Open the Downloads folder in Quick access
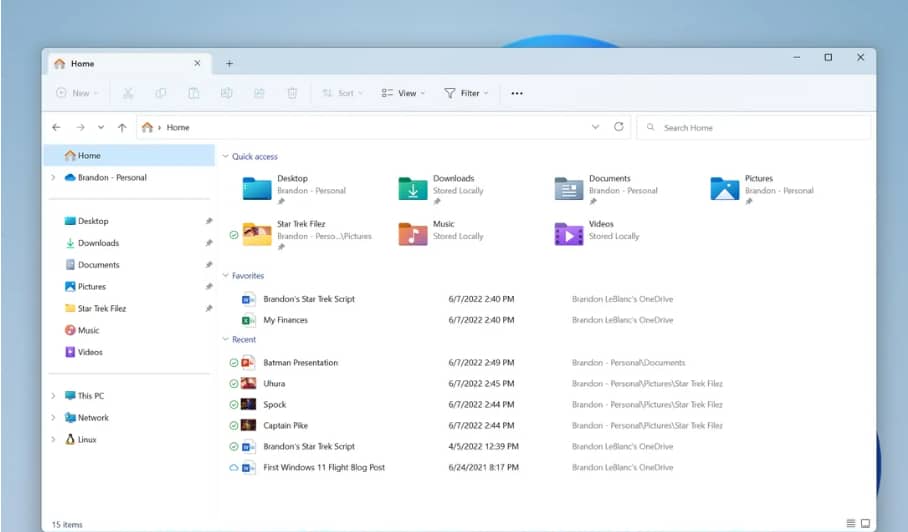Viewport: 908px width, 532px height. pyautogui.click(x=441, y=189)
